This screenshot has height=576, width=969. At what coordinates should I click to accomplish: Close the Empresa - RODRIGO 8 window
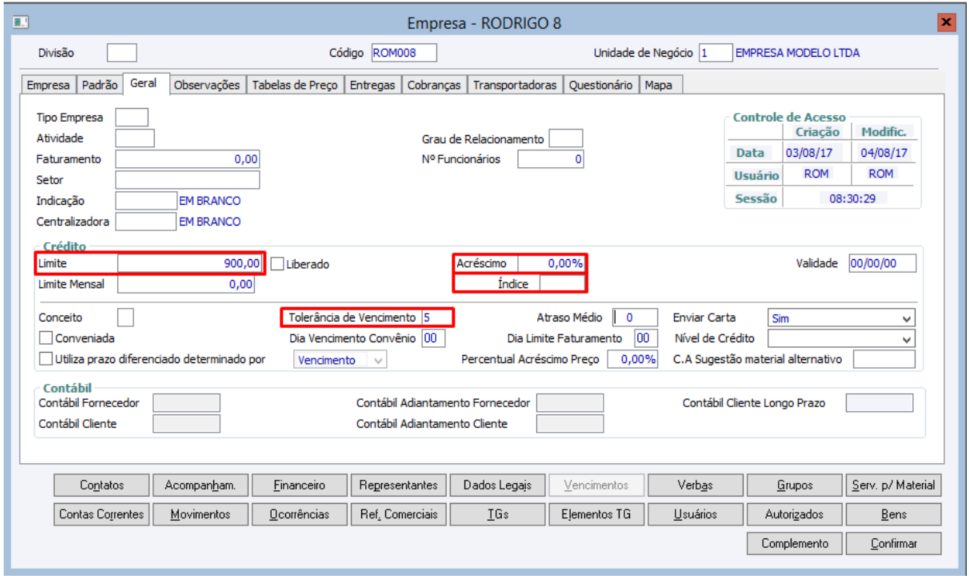point(946,22)
